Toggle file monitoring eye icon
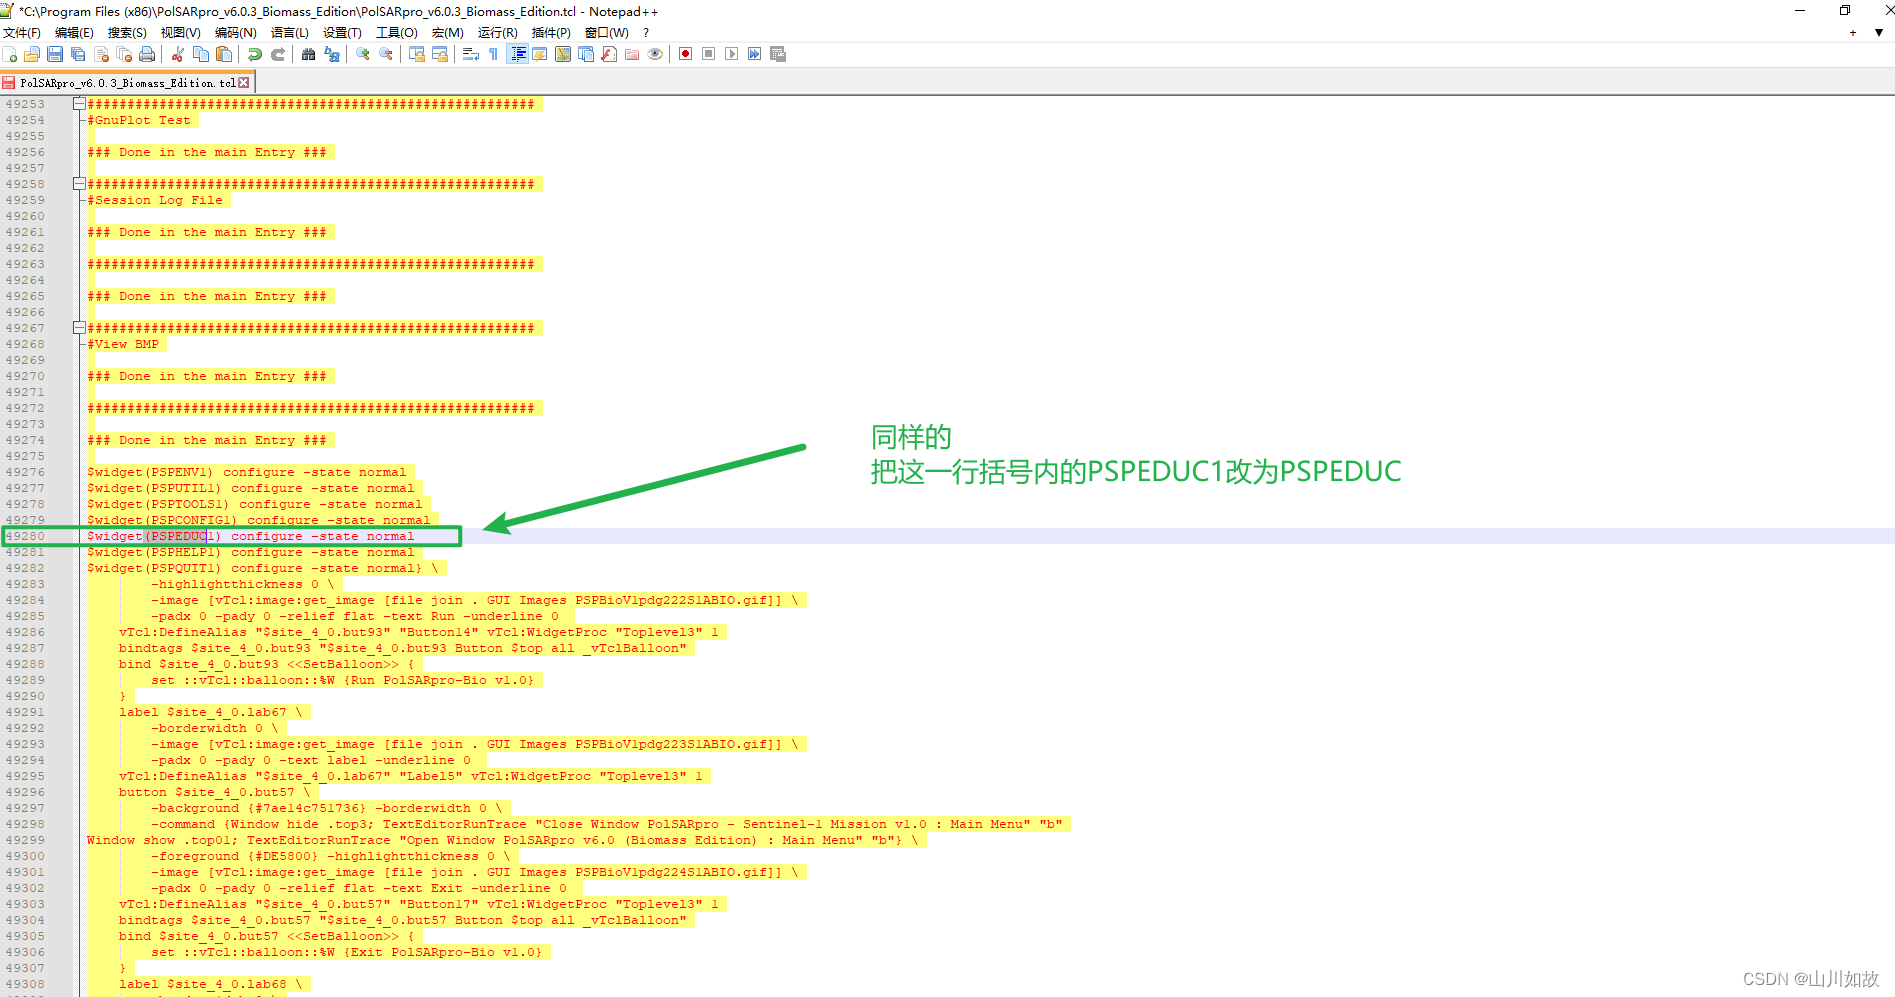 pos(655,54)
